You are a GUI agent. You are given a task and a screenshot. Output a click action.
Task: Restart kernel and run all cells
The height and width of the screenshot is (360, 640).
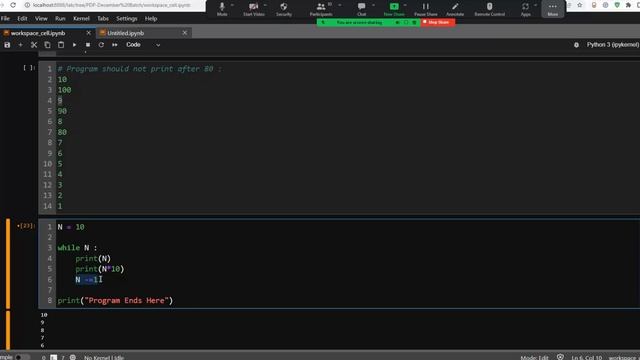click(x=115, y=45)
